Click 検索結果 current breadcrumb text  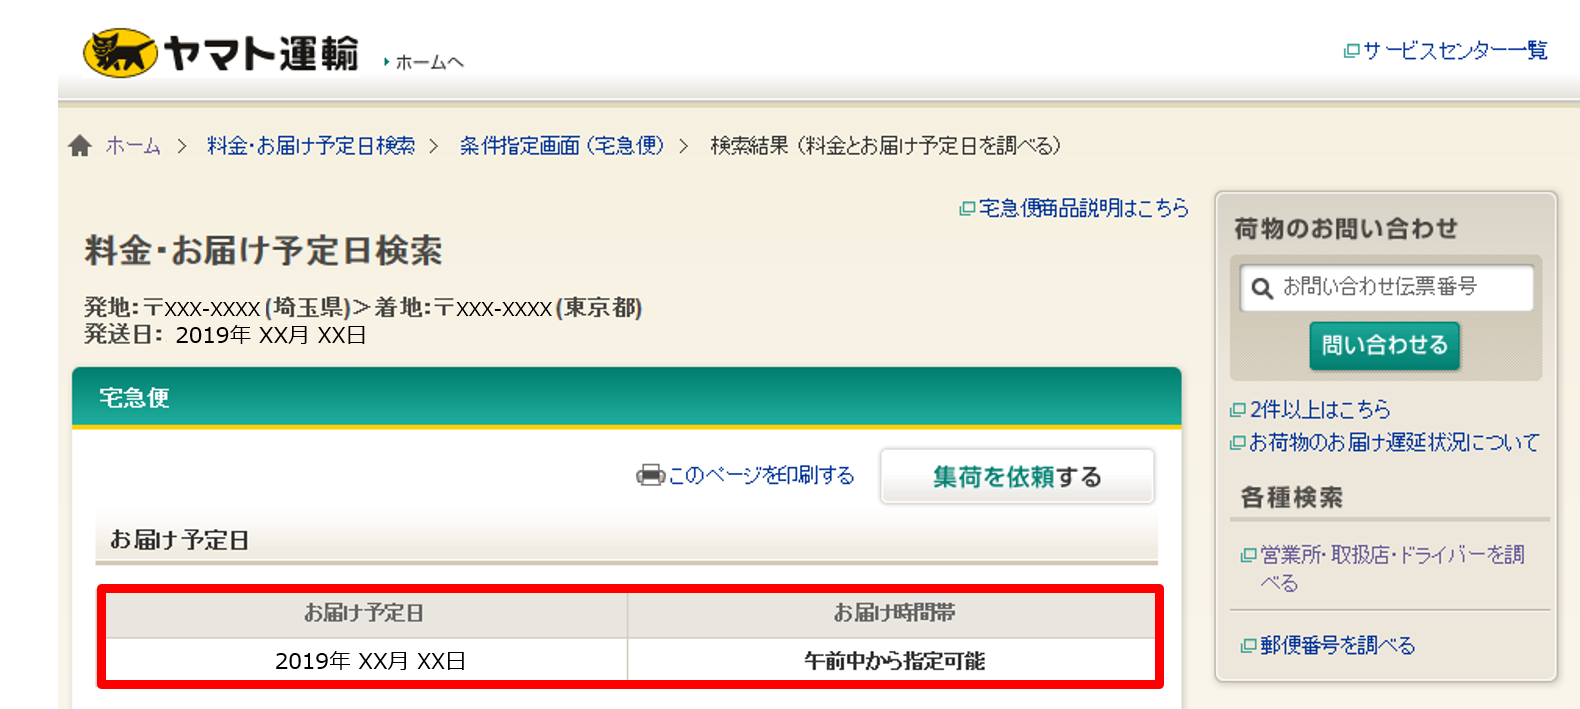coord(885,146)
